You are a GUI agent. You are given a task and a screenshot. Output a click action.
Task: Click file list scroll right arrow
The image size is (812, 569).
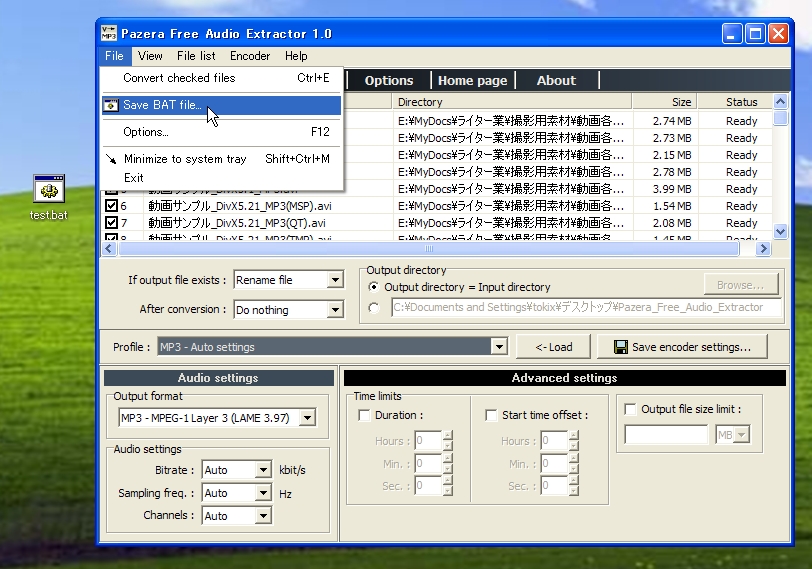coord(763,249)
